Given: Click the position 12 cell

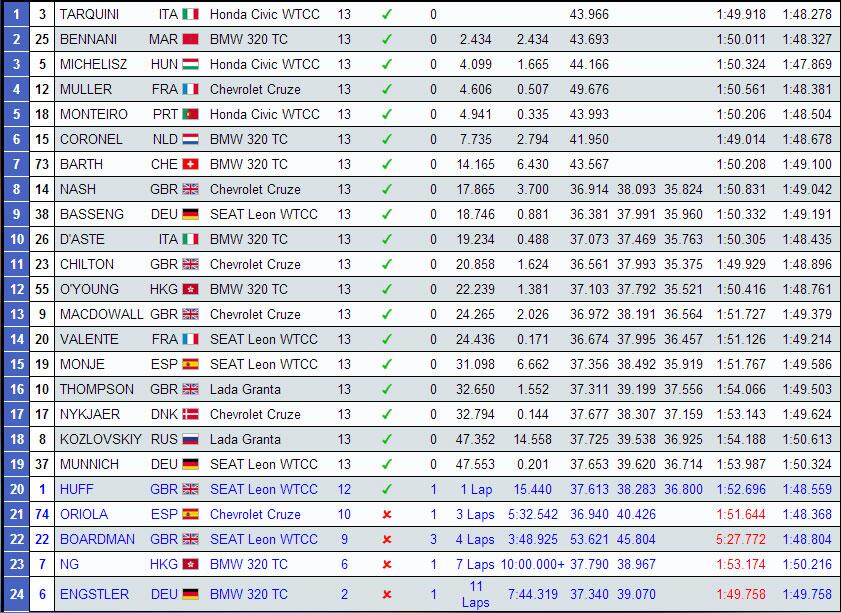Looking at the screenshot, I should 17,289.
